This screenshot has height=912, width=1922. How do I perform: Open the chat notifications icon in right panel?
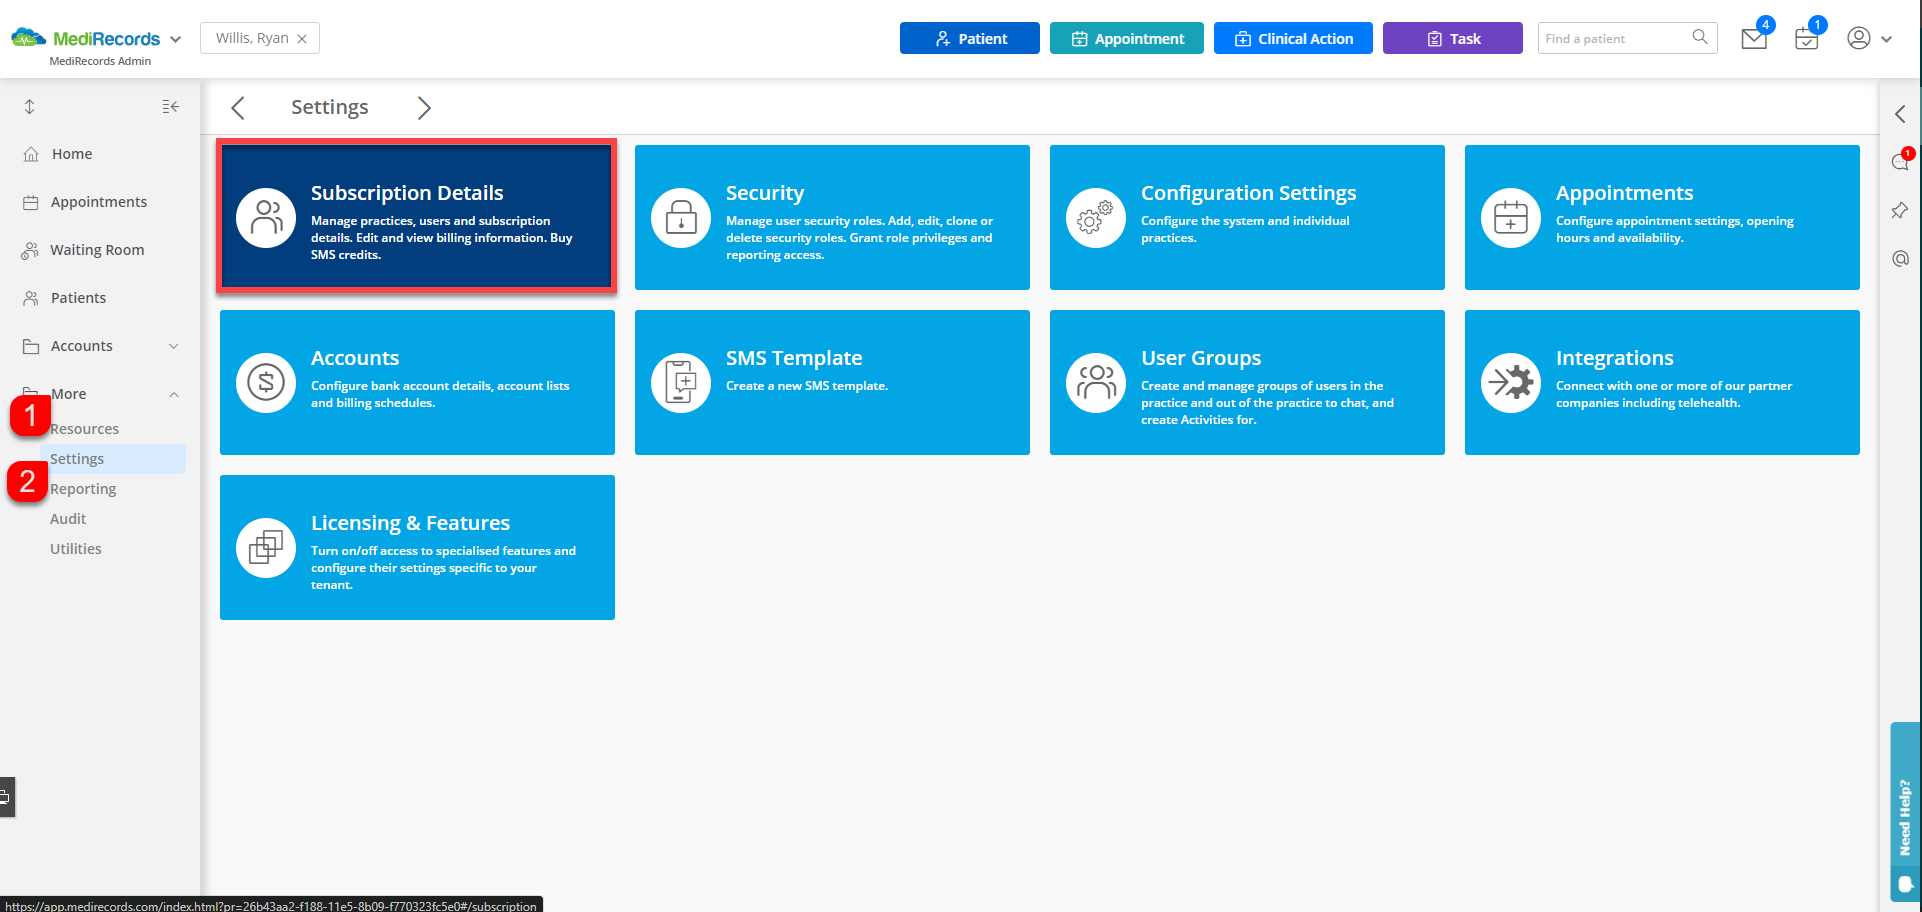coord(1900,162)
